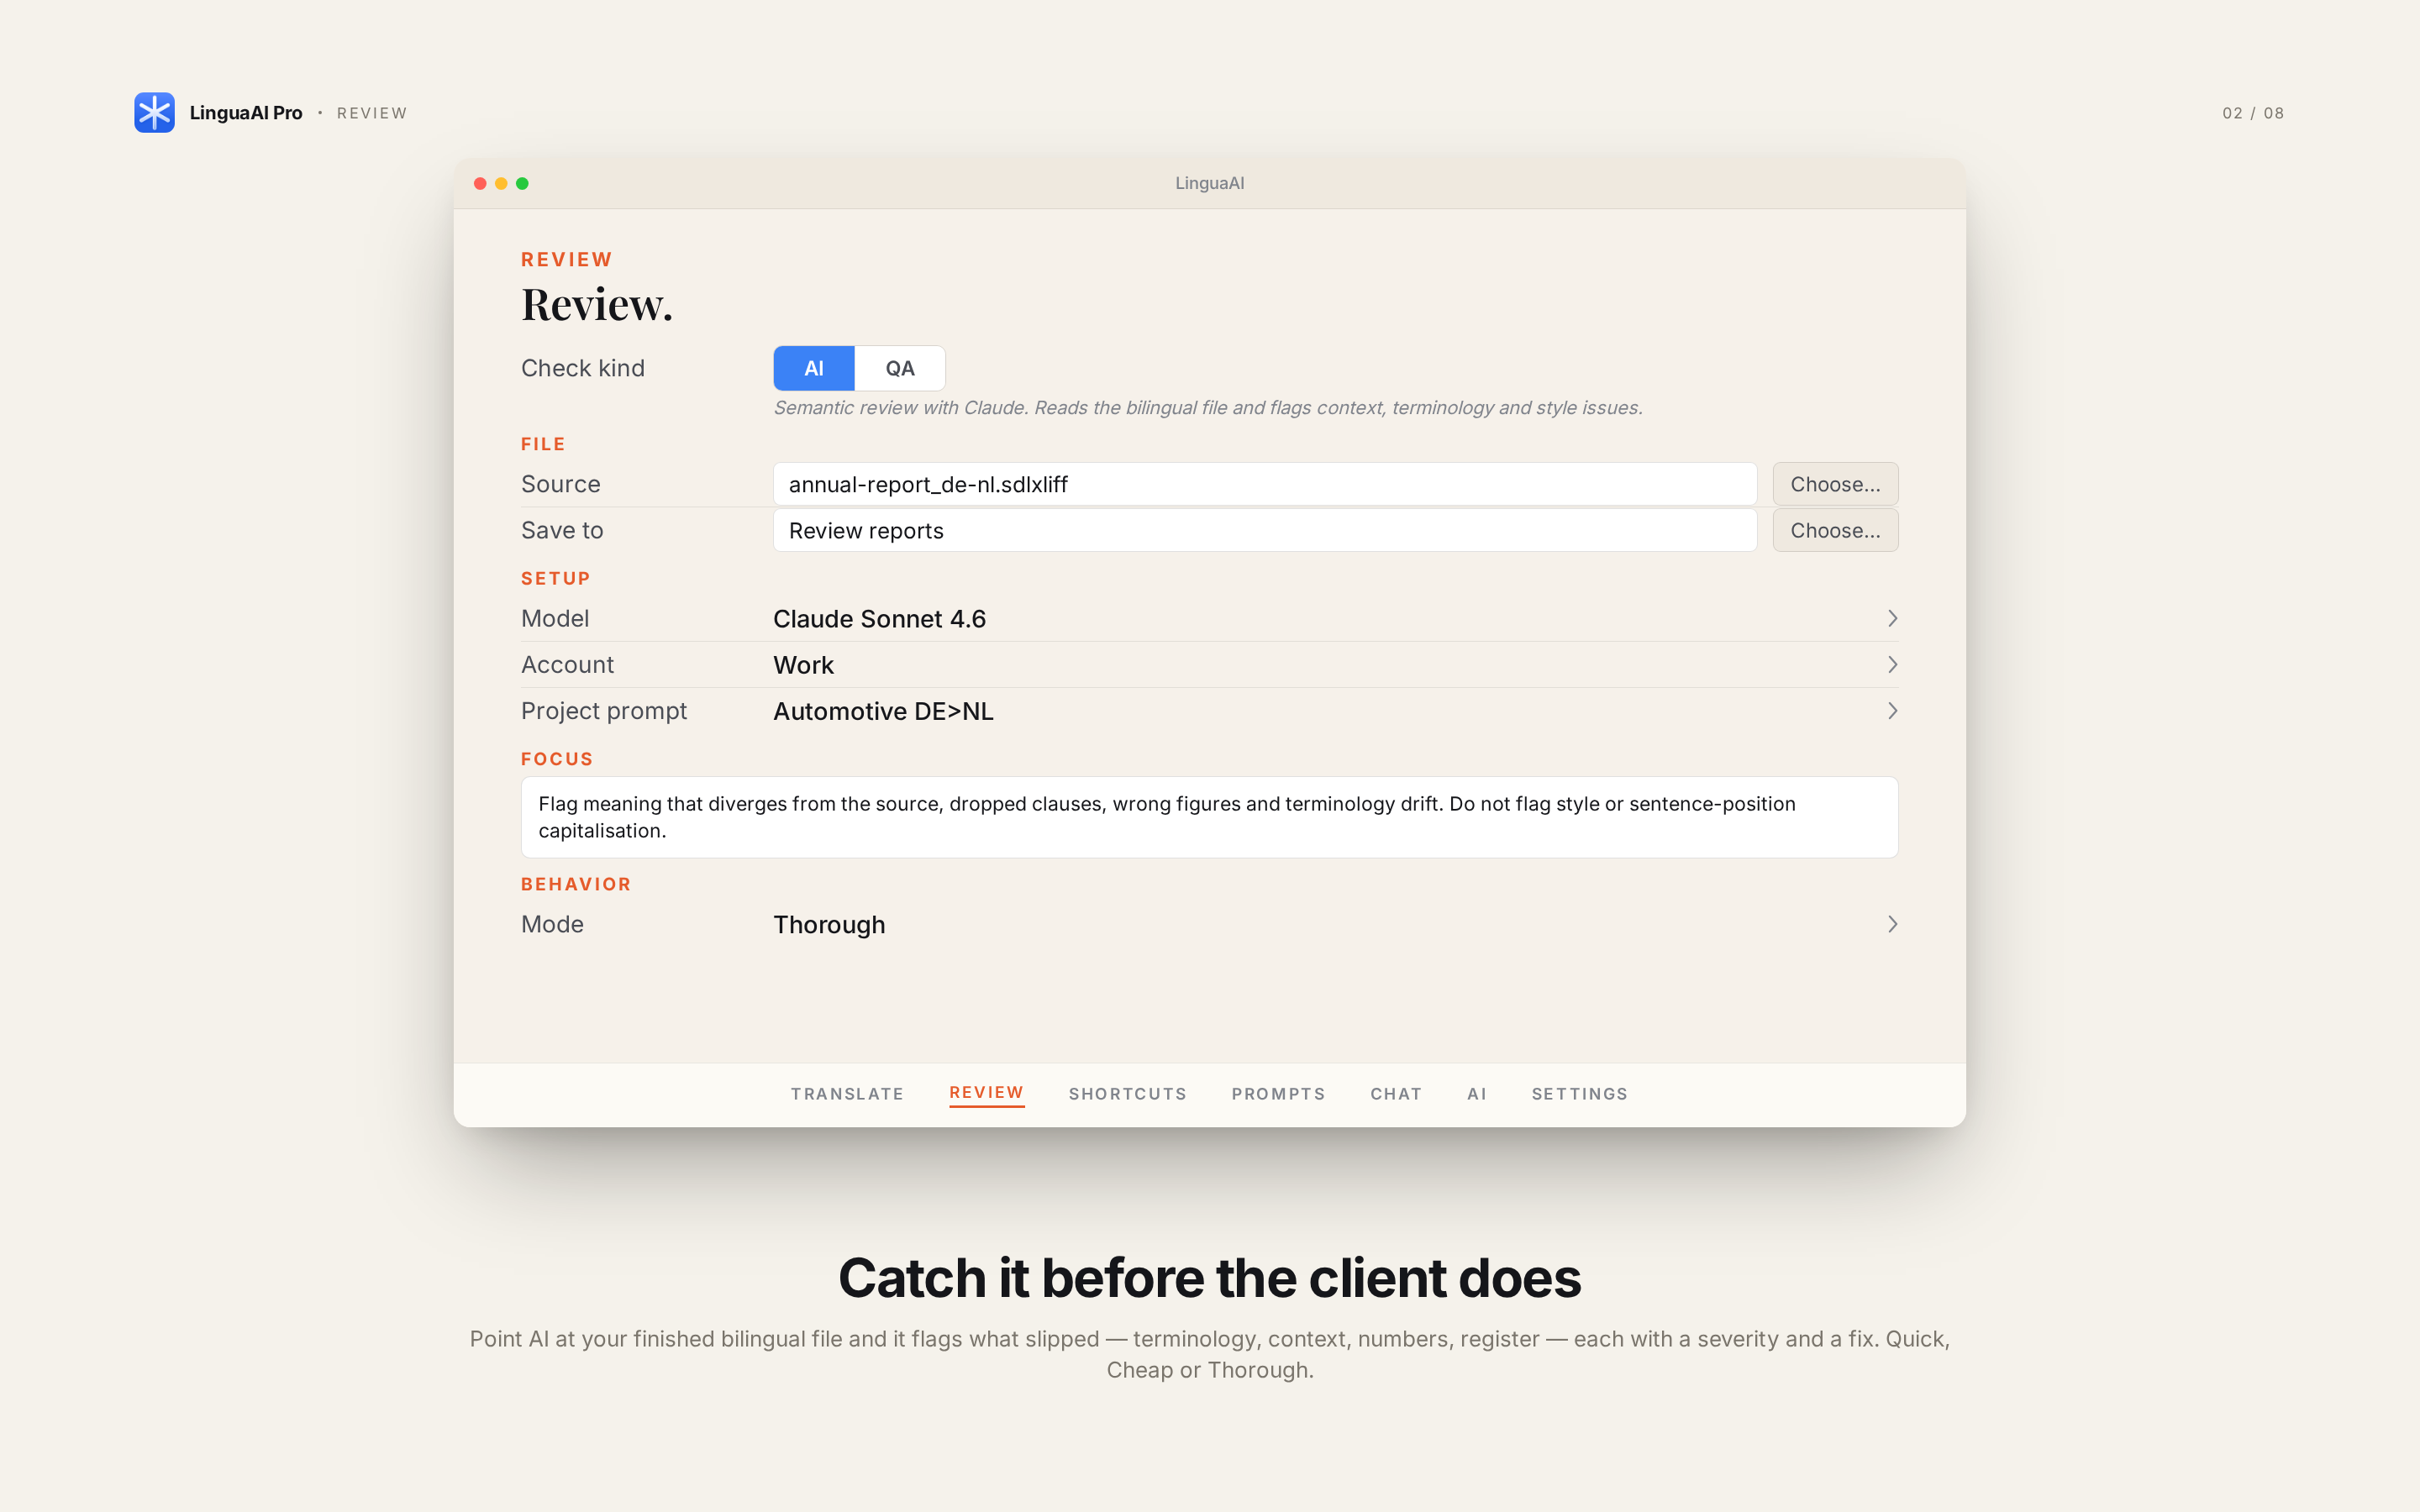Select the QA check kind segment
Viewport: 2420px width, 1512px height.
pyautogui.click(x=900, y=368)
